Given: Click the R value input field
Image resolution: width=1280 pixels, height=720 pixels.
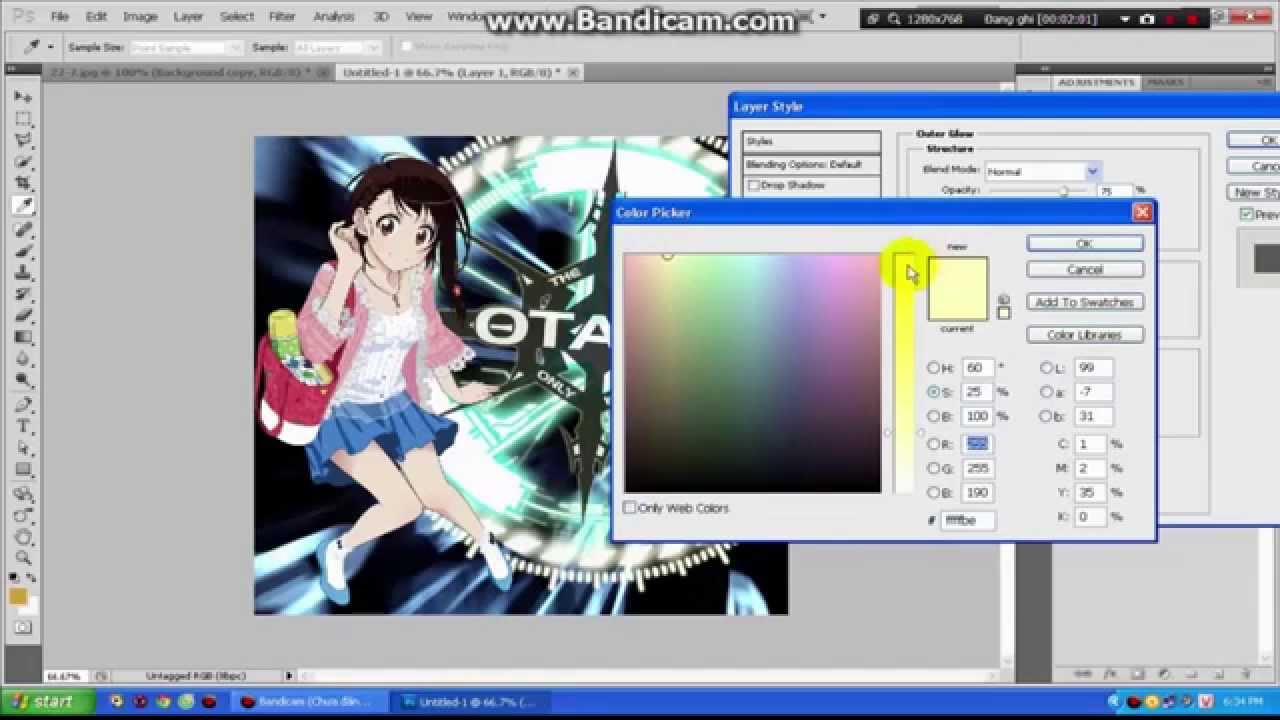Looking at the screenshot, I should 977,444.
